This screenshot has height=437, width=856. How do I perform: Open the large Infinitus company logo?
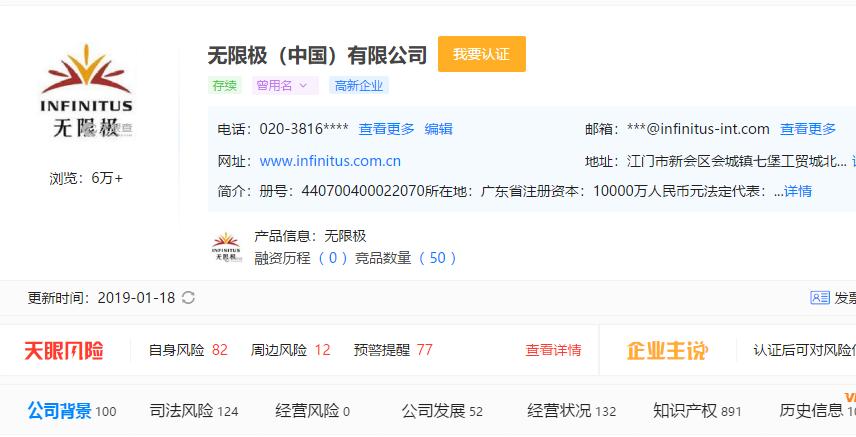[87, 90]
